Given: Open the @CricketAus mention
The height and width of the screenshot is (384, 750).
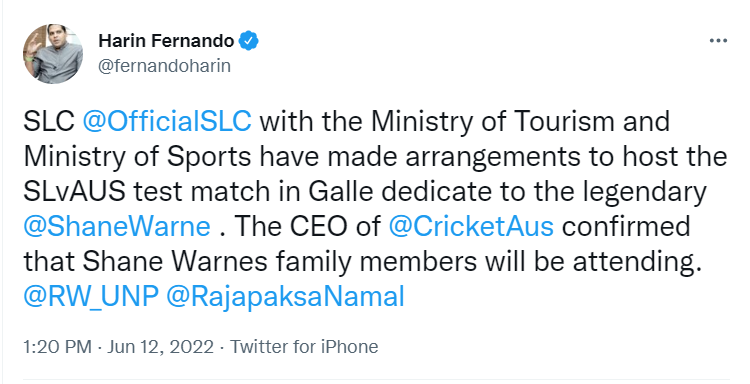Looking at the screenshot, I should point(471,227).
